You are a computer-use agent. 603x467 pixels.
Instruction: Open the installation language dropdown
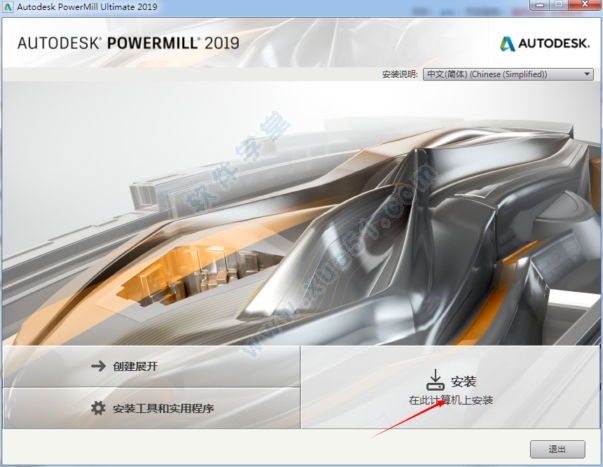[x=507, y=74]
